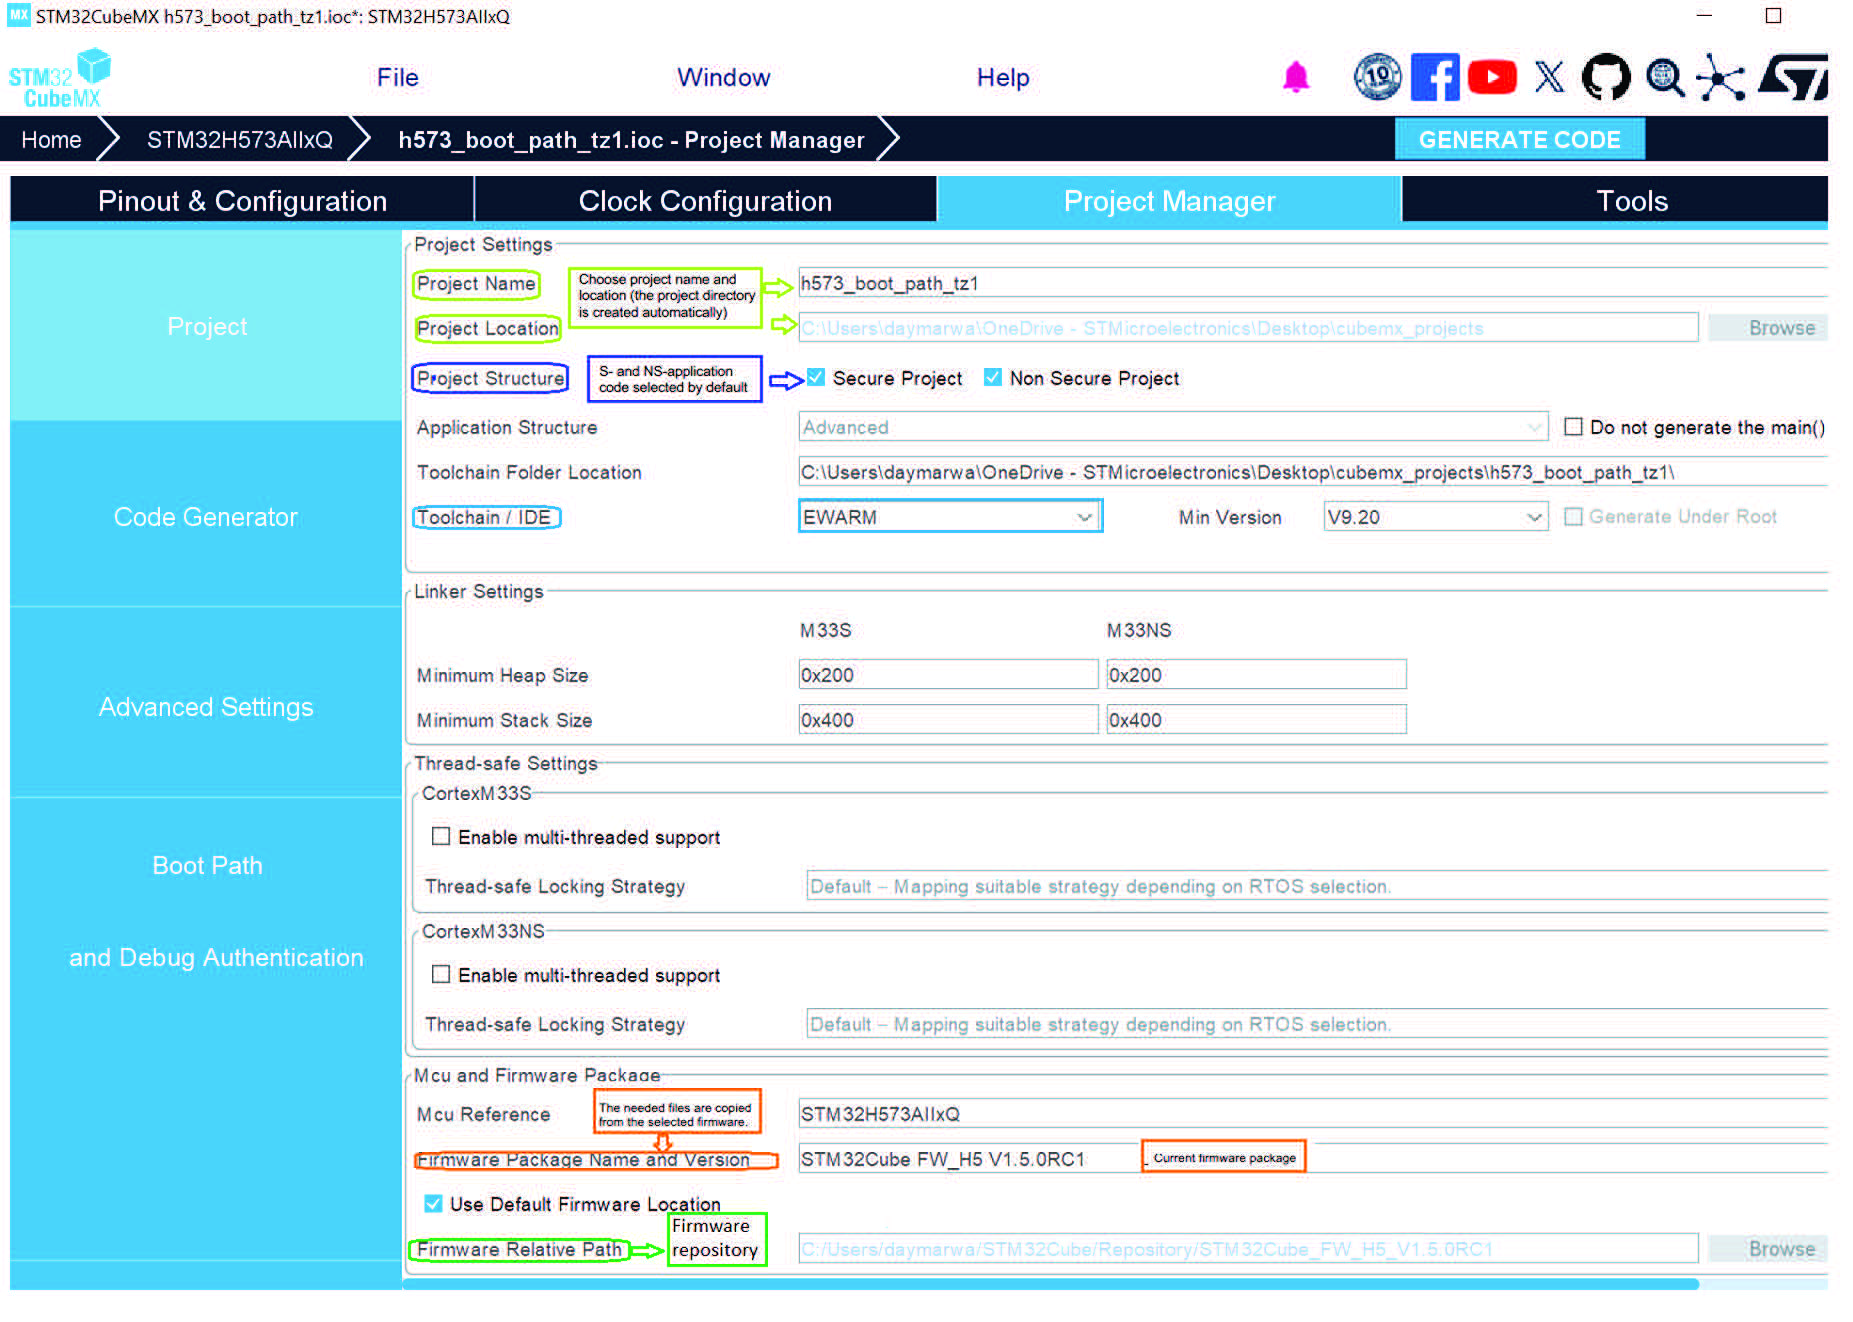Click the 10th anniversary badge icon

(1378, 77)
